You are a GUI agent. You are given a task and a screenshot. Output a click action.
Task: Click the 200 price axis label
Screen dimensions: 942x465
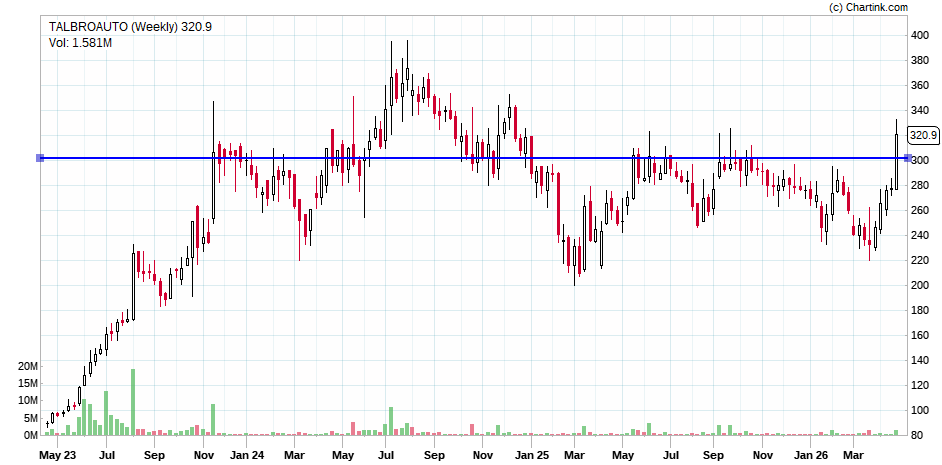919,285
